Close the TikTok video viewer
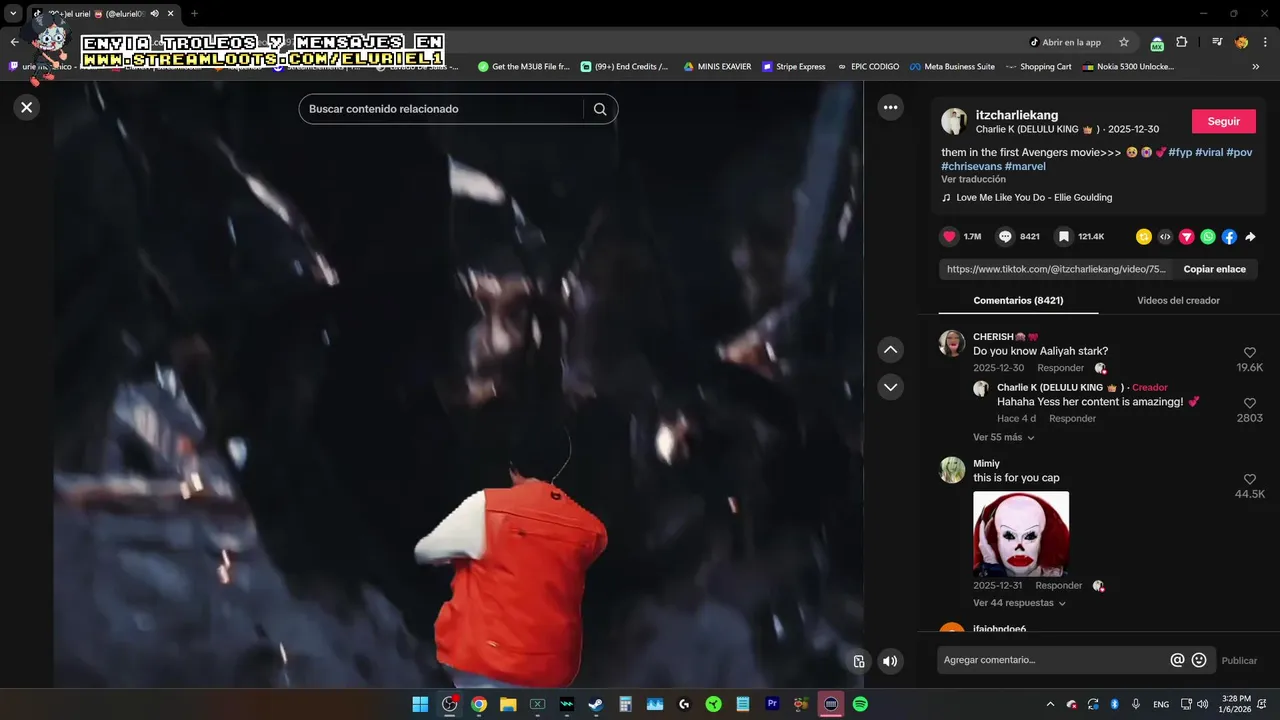The height and width of the screenshot is (720, 1280). pyautogui.click(x=27, y=107)
